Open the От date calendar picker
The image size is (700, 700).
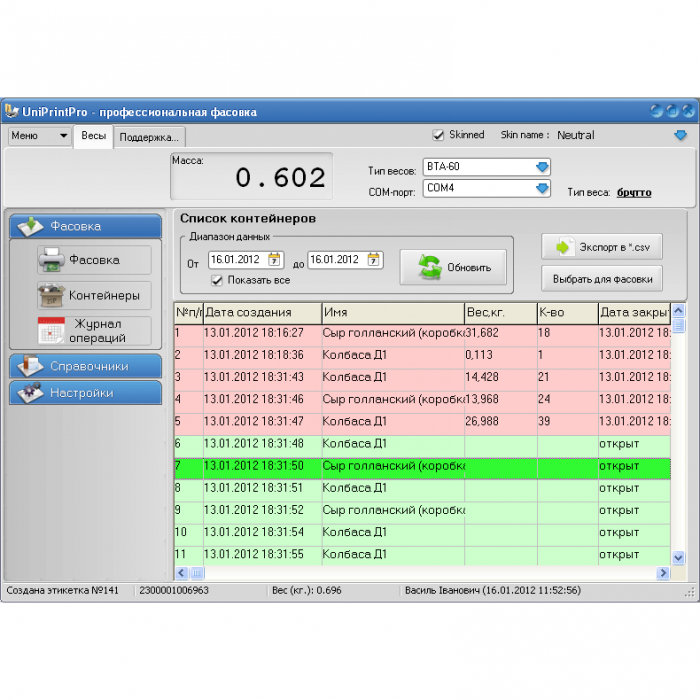pos(274,259)
